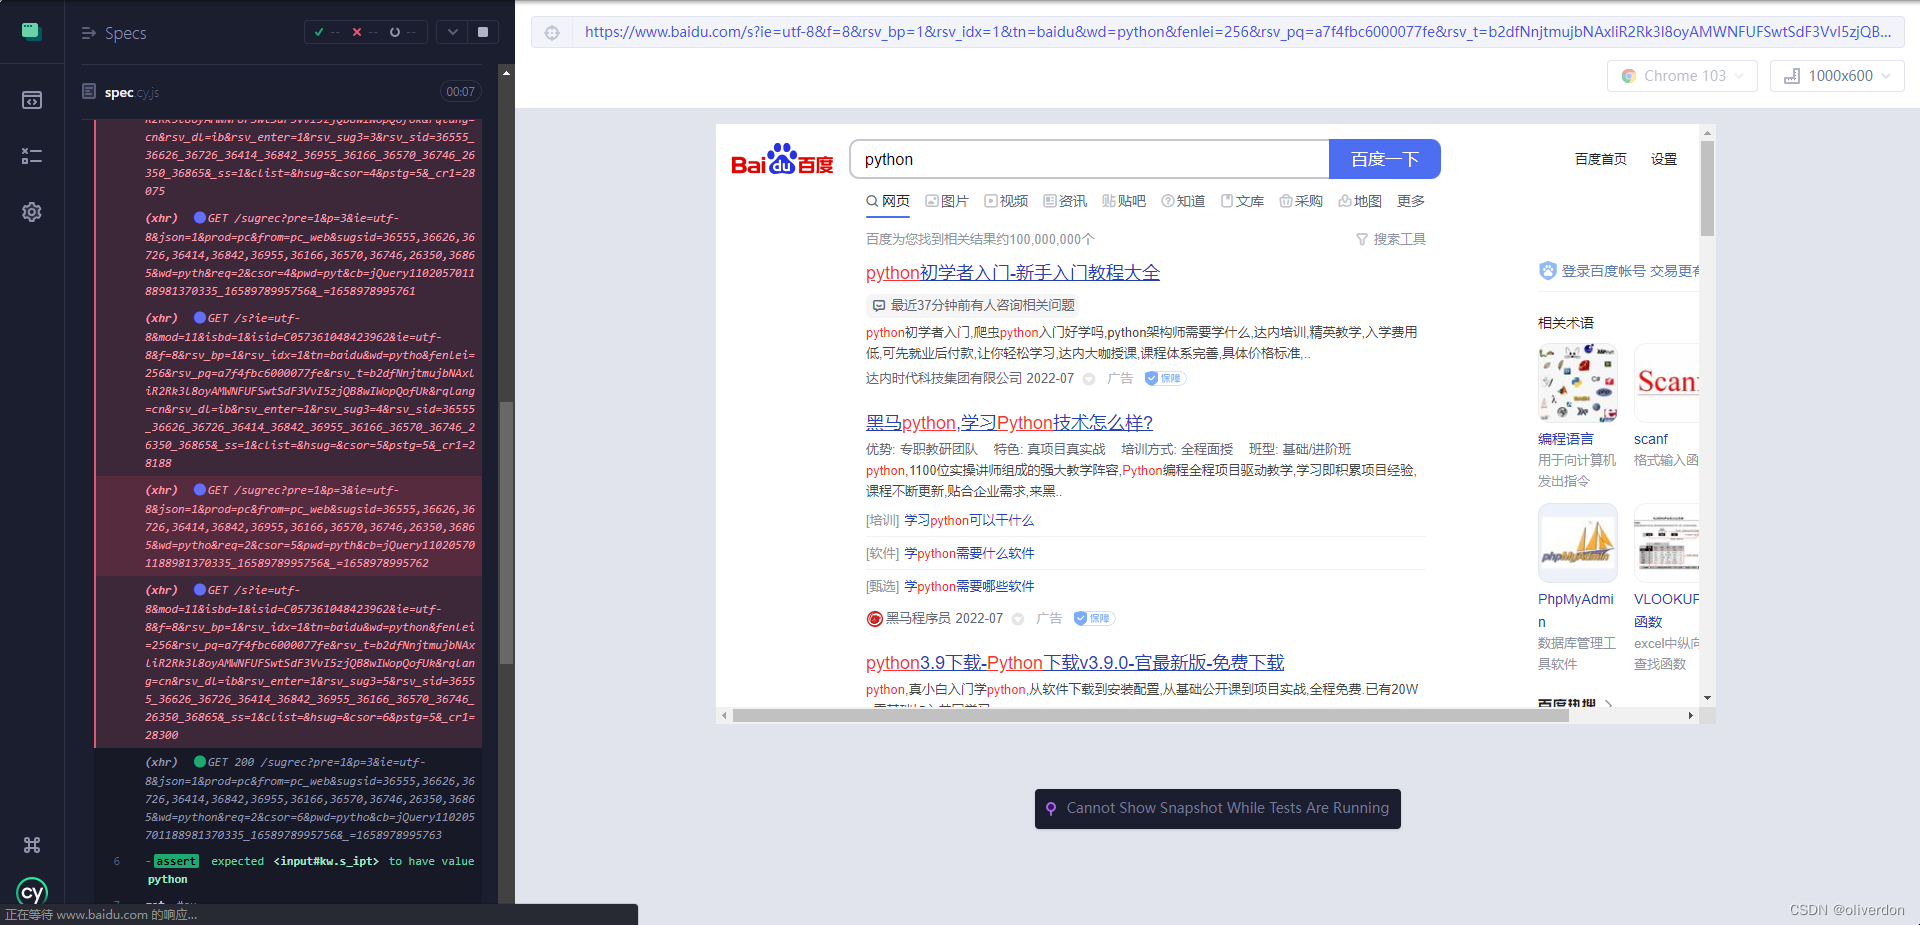The width and height of the screenshot is (1920, 925).
Task: Open 设置 settings link
Action: coord(1663,159)
